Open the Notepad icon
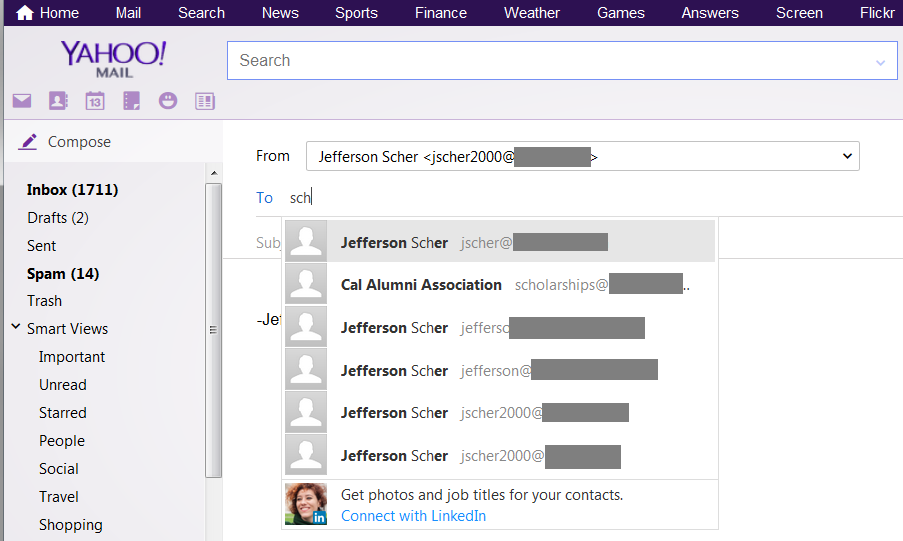 (x=131, y=101)
